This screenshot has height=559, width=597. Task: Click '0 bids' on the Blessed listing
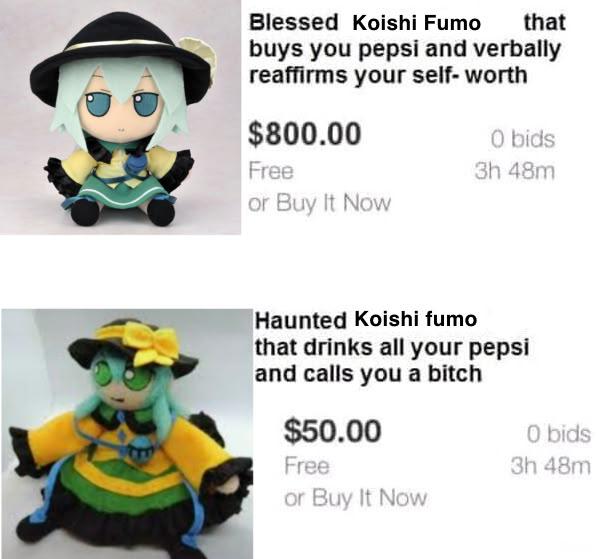point(522,139)
